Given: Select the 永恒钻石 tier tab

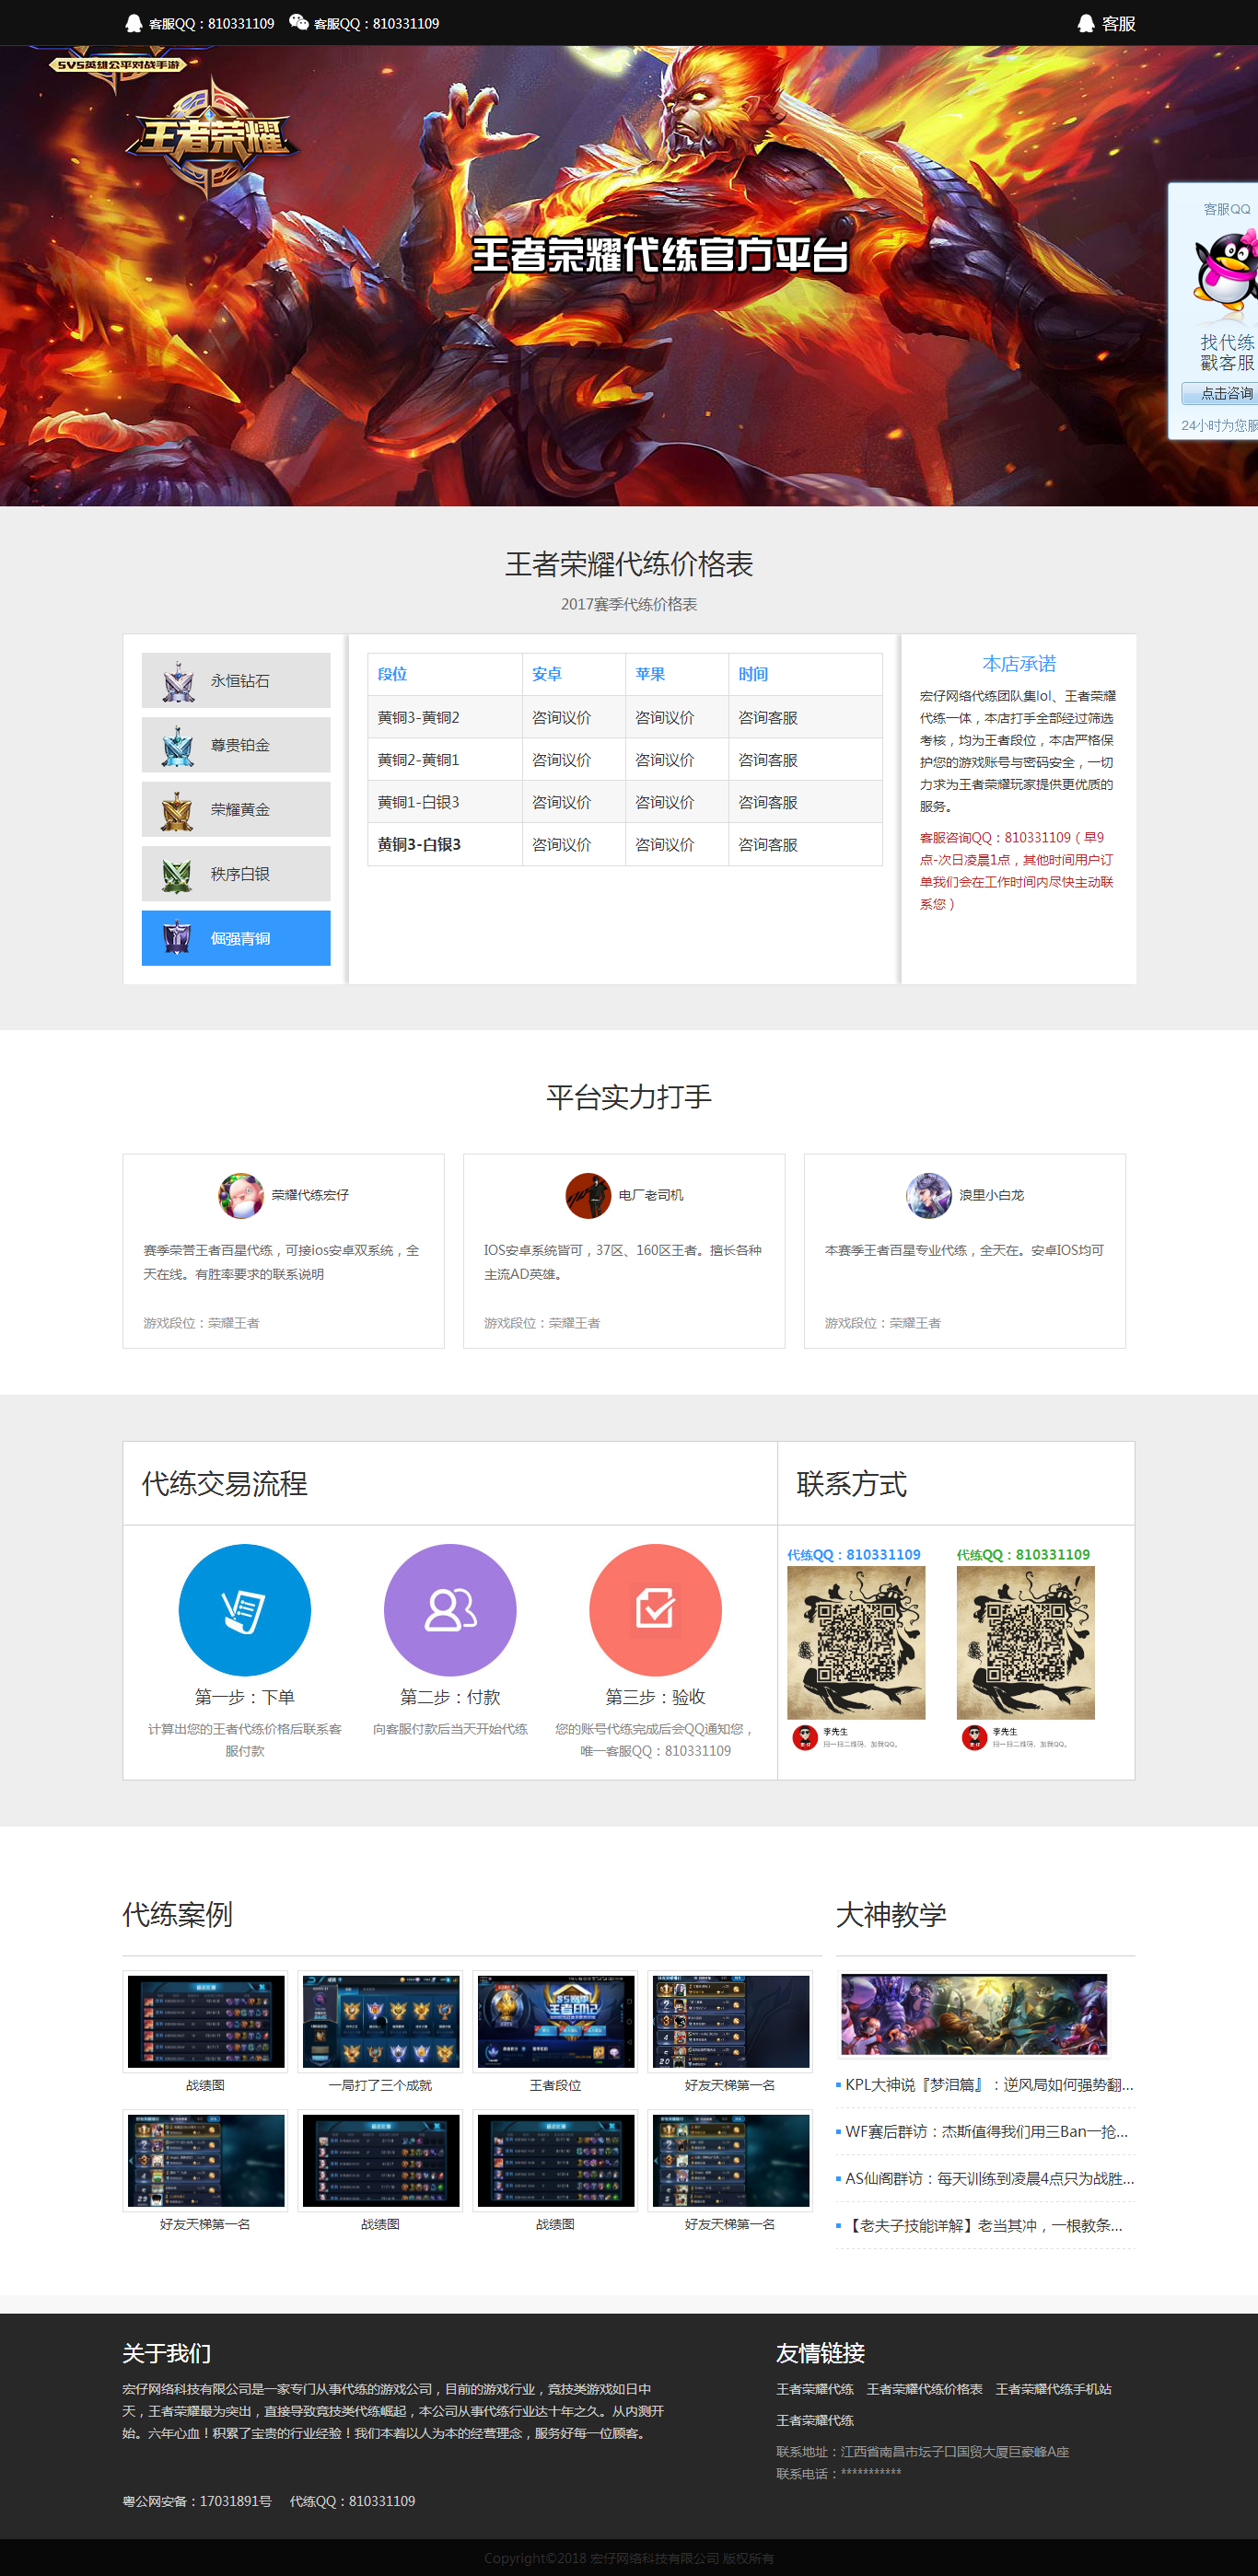Looking at the screenshot, I should click(x=236, y=681).
